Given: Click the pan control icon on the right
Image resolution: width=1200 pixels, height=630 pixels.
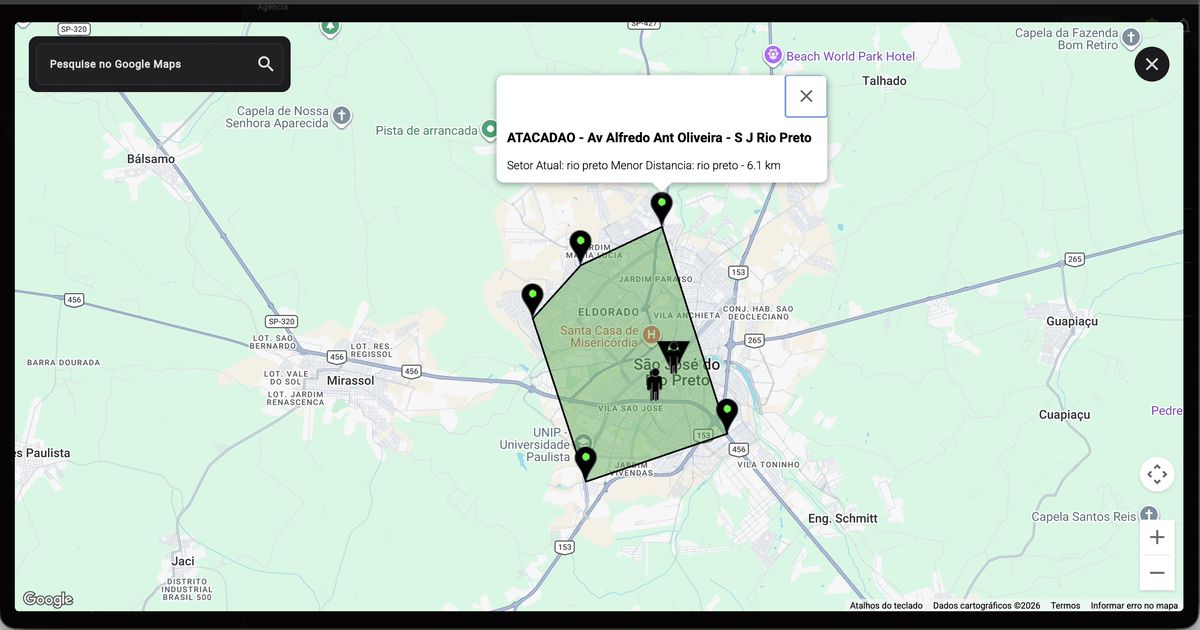Looking at the screenshot, I should 1157,474.
